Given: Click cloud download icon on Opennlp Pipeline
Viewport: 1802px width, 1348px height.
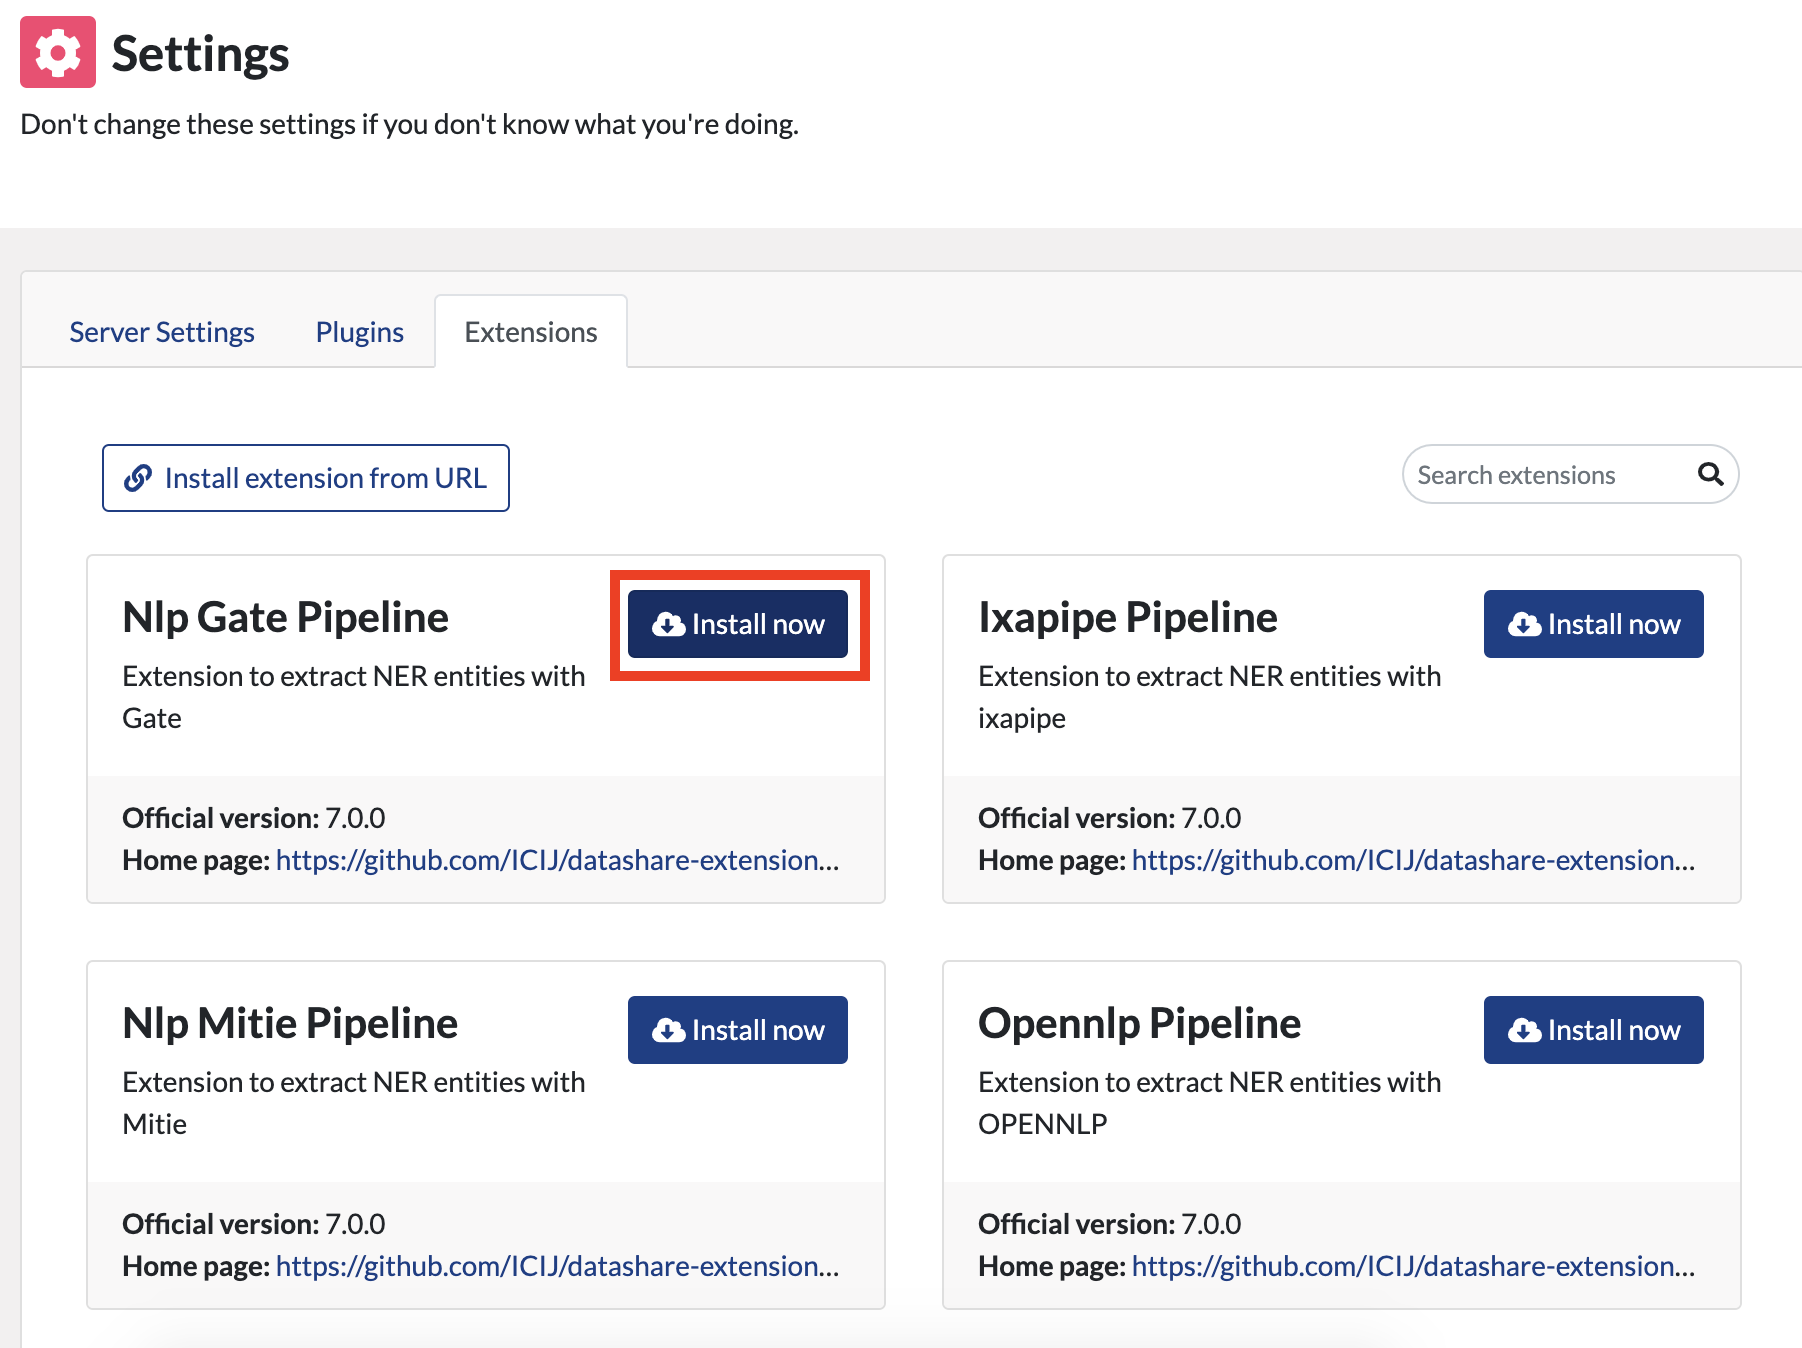Looking at the screenshot, I should coord(1524,1031).
